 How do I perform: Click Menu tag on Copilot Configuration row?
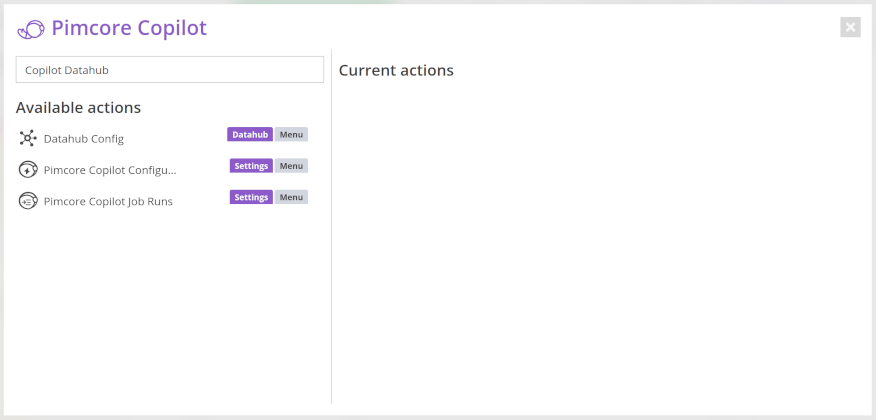(x=291, y=166)
